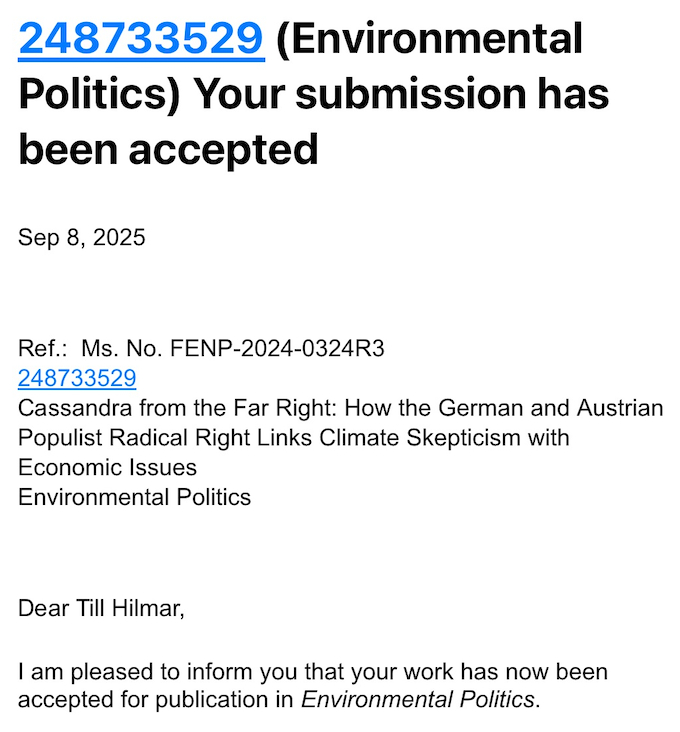Click 'been accepted' in the bold heading
Viewport: 680px width, 732px height.
tap(168, 150)
